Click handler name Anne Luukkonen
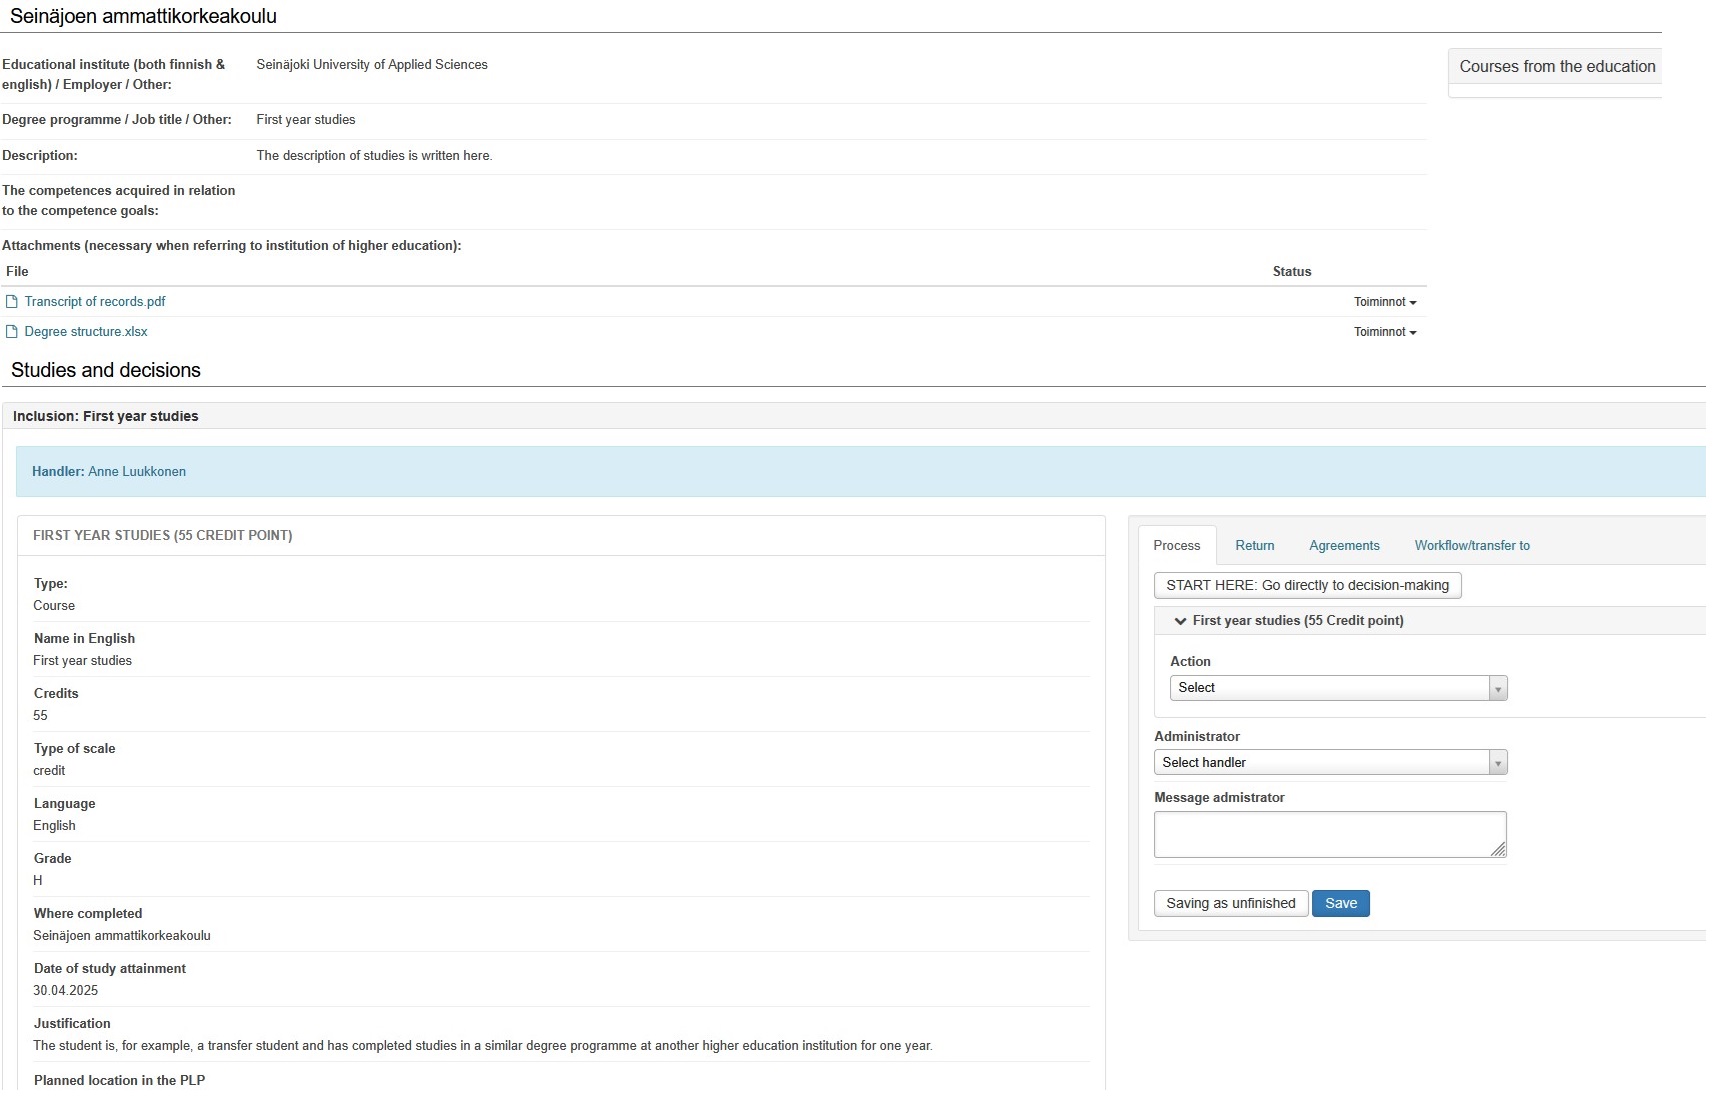Image resolution: width=1729 pixels, height=1099 pixels. [137, 472]
